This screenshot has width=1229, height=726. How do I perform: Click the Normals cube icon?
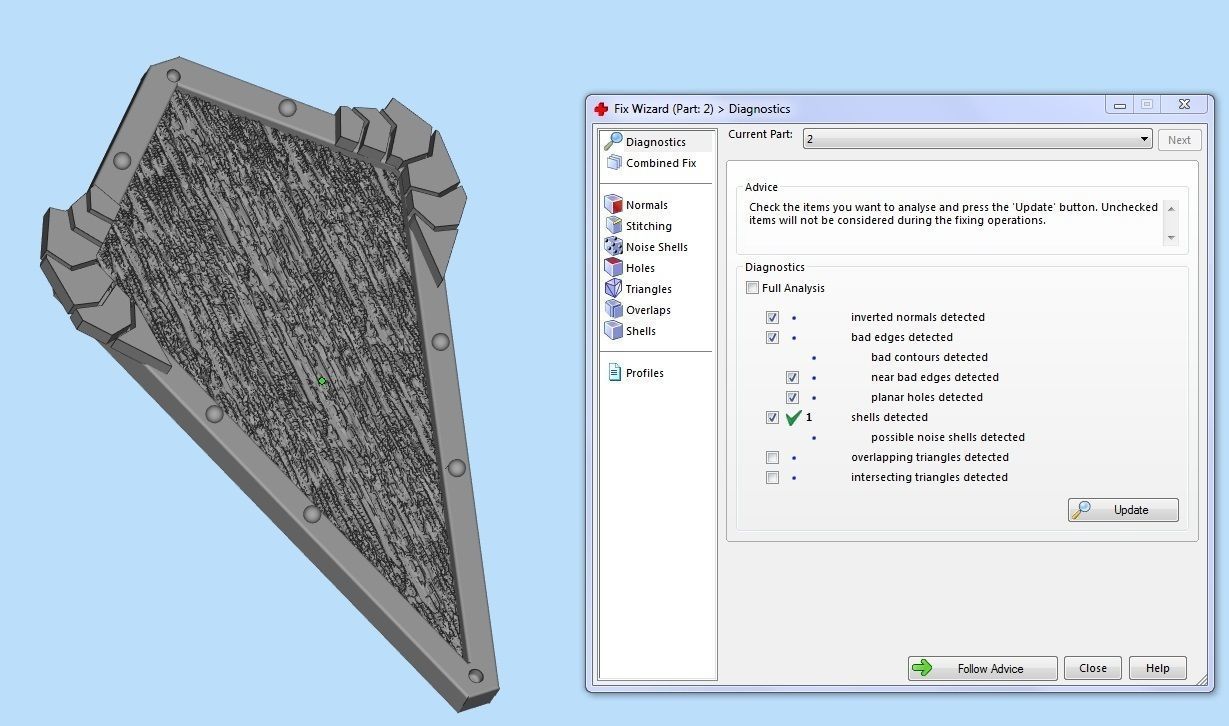(x=614, y=205)
